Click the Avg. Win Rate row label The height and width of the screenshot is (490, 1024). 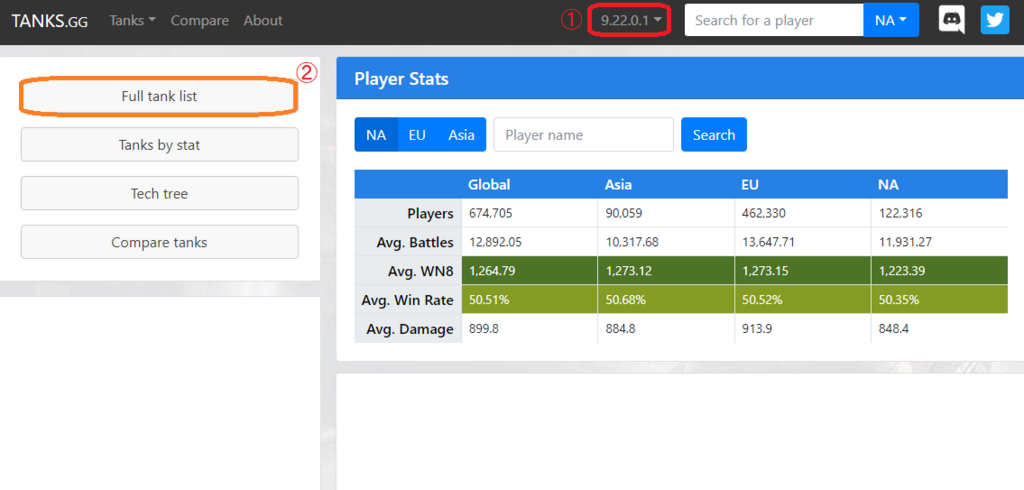(408, 300)
